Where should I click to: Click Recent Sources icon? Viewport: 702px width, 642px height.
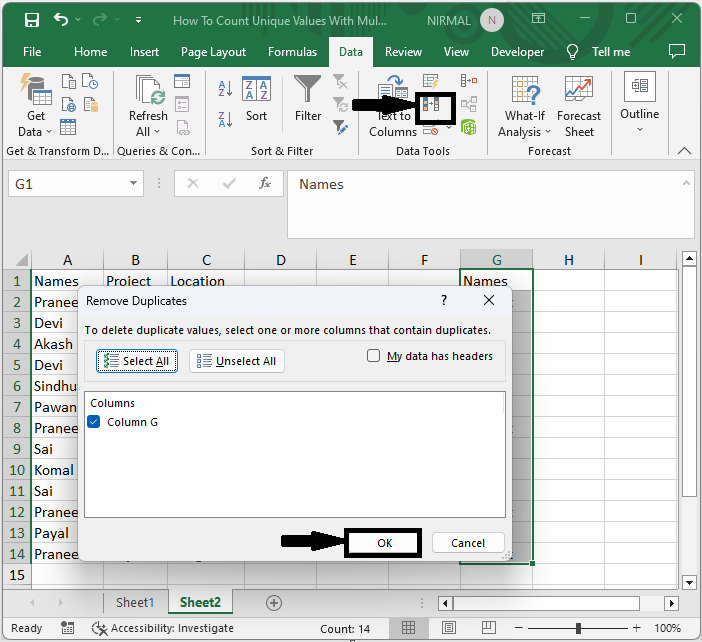(90, 81)
